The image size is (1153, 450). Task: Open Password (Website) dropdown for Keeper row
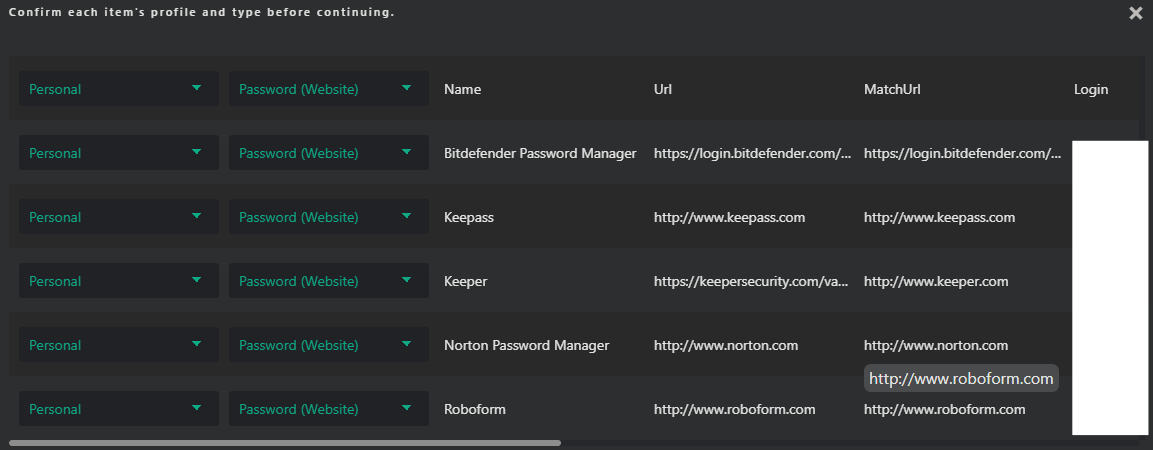328,281
